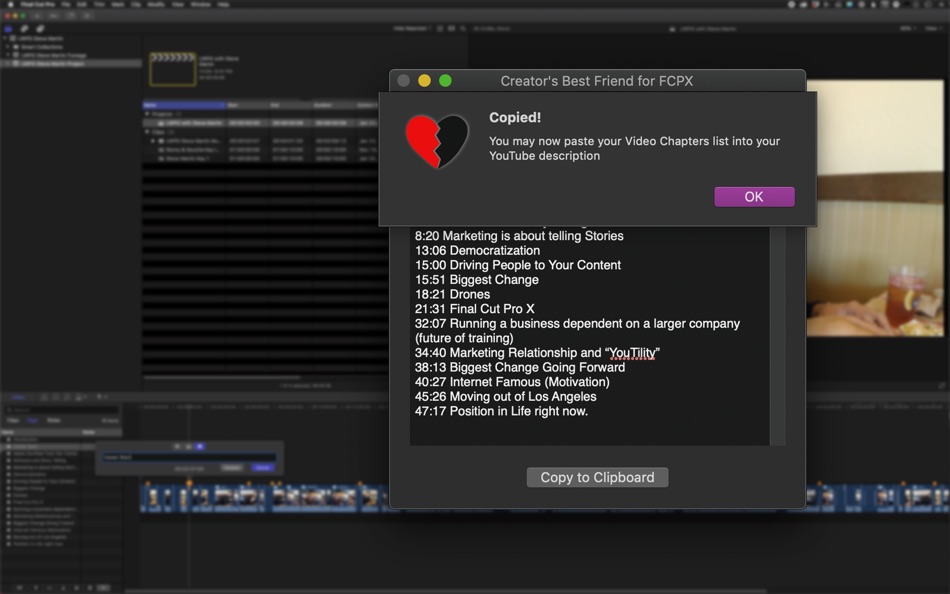This screenshot has height=594, width=950.
Task: Expand Smart Collections in the library sidebar
Action: 7,47
